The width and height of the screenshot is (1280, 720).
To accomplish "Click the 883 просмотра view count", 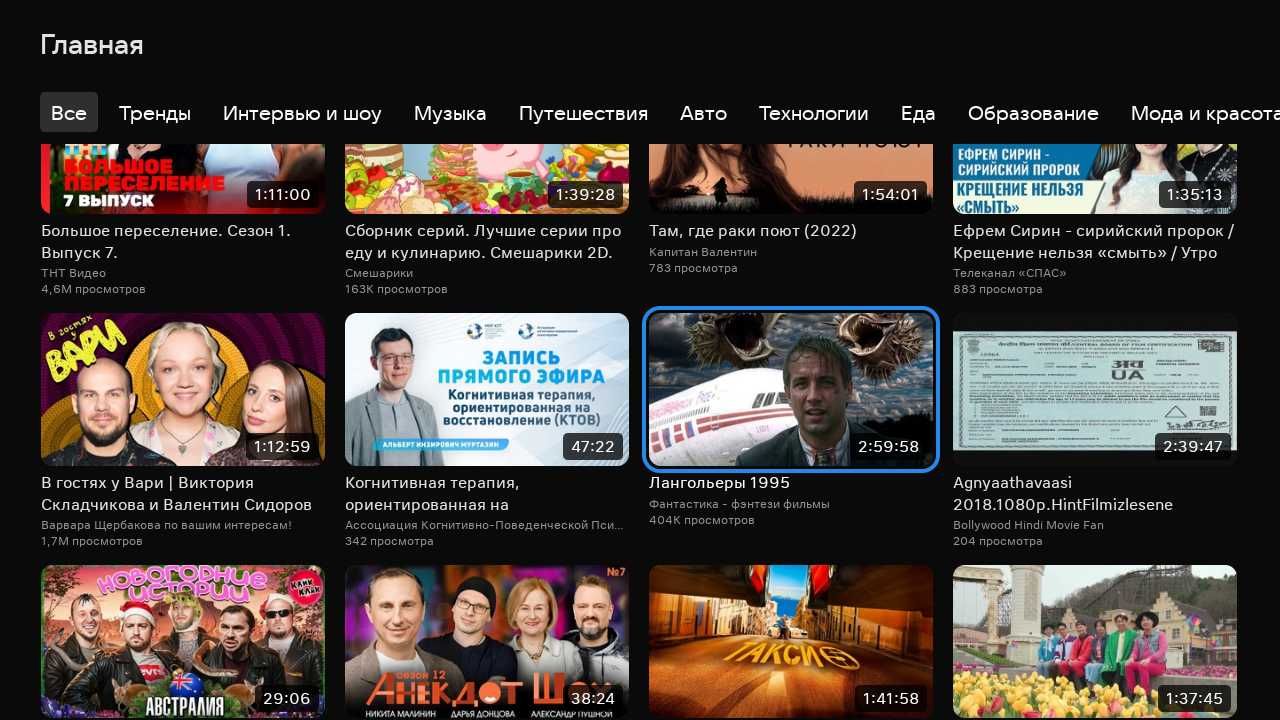I will (997, 289).
